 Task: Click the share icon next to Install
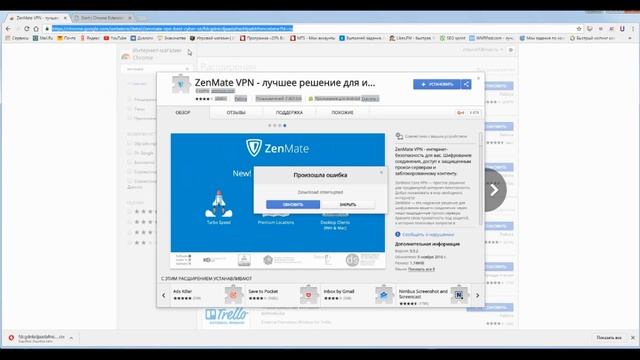click(466, 84)
